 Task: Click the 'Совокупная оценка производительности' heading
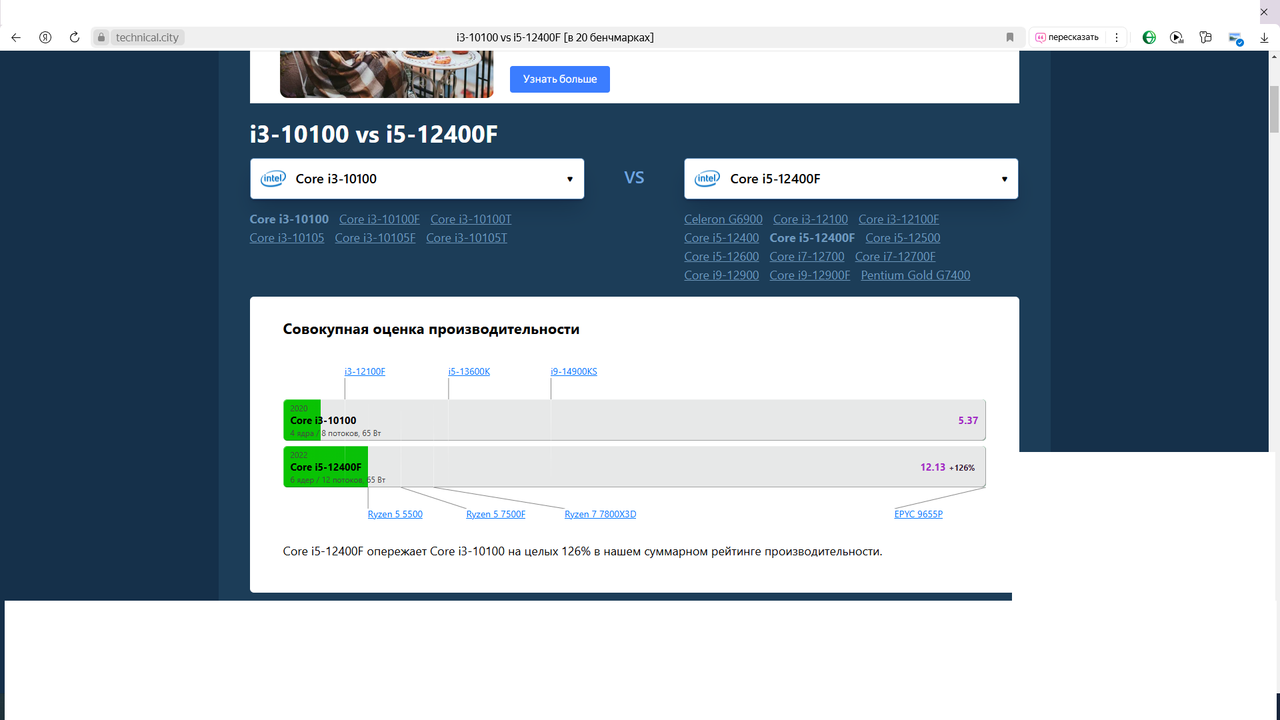click(x=431, y=329)
